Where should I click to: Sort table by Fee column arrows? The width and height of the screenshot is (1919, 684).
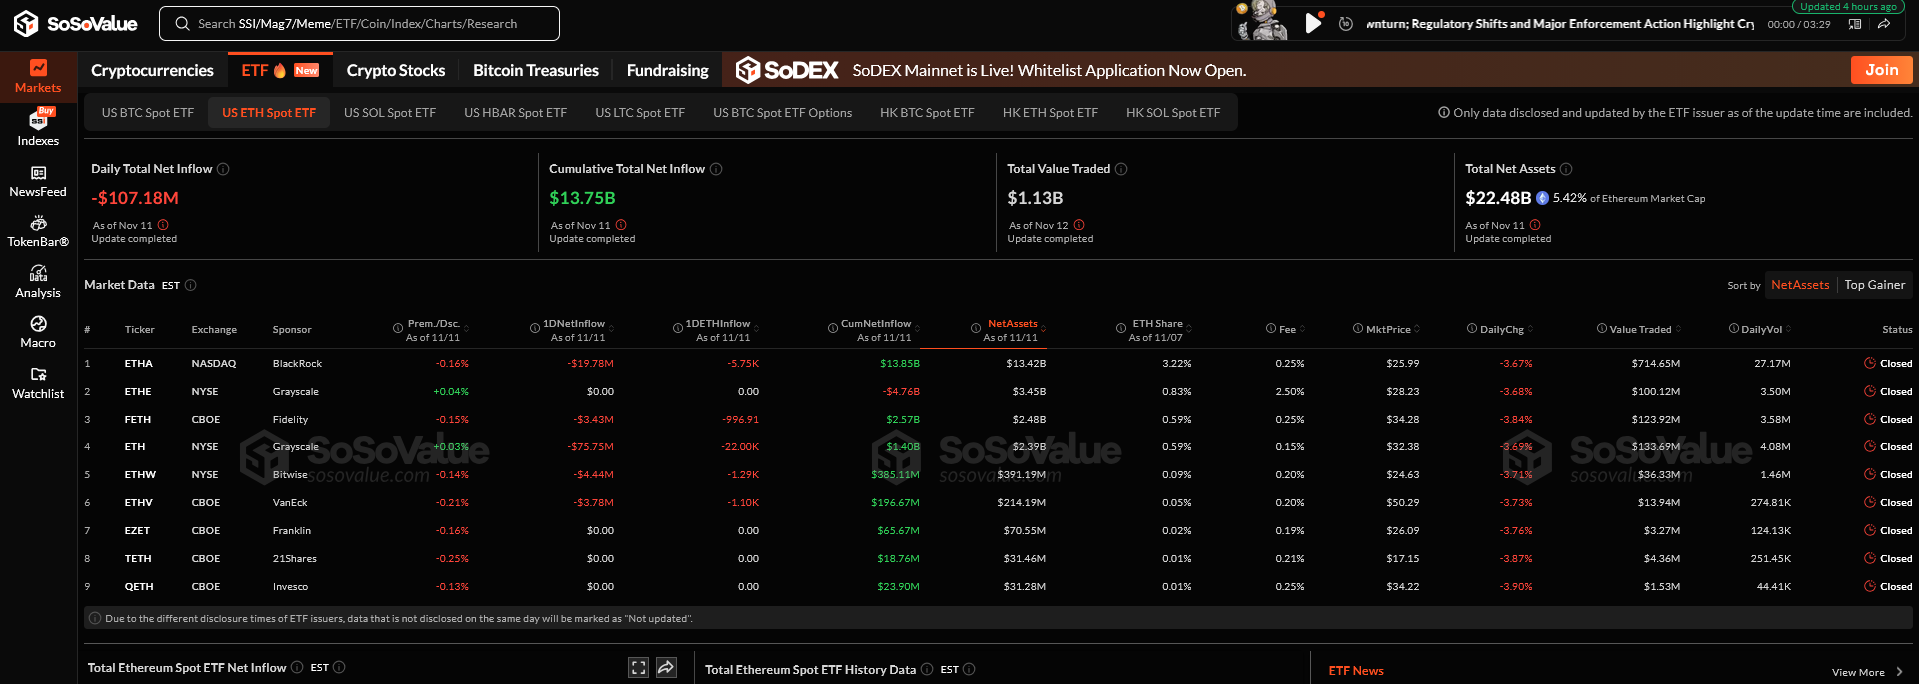1302,329
